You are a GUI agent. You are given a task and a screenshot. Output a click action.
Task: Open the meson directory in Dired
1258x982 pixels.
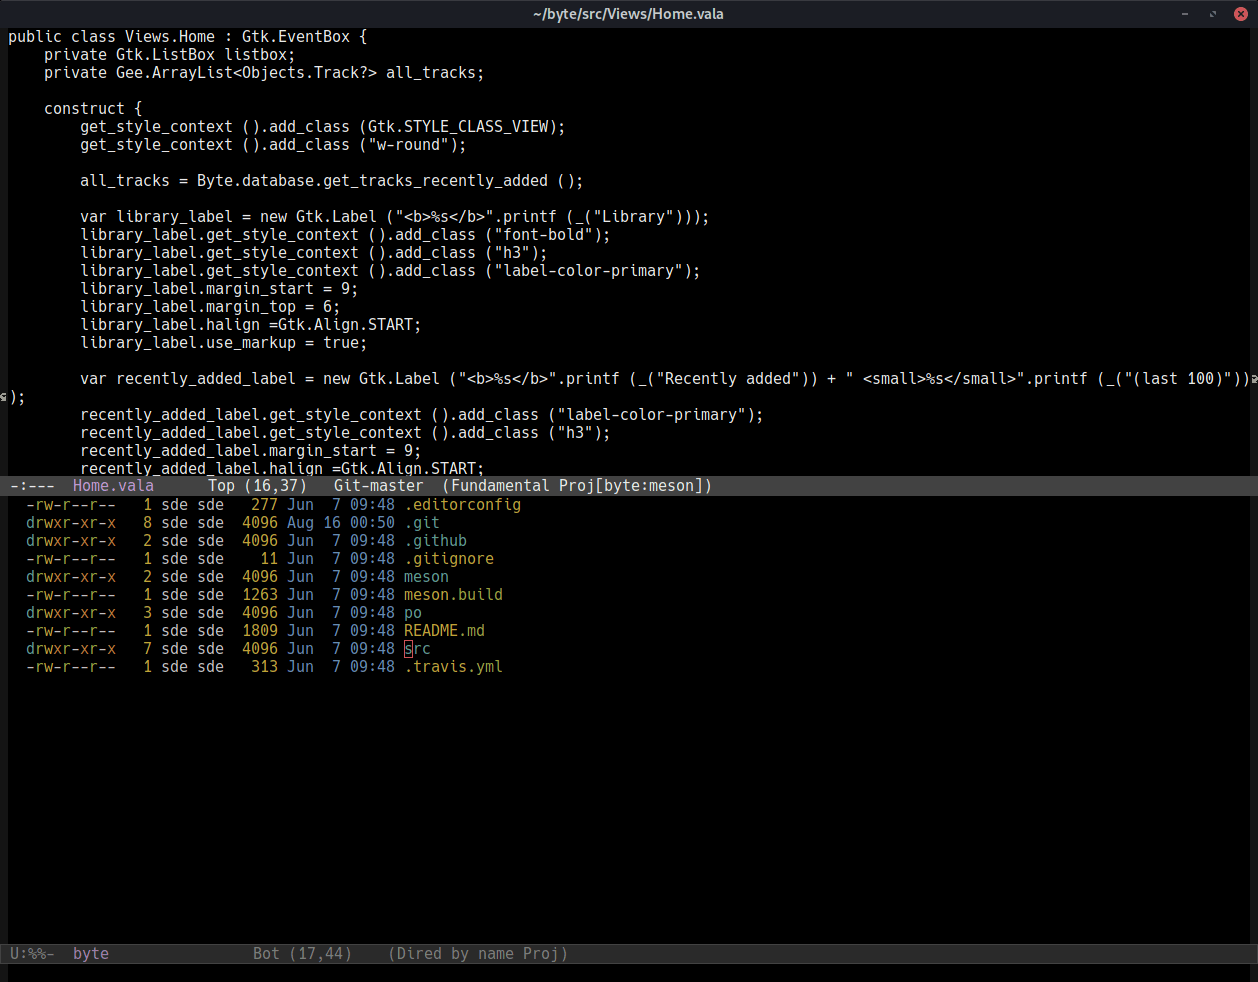(x=426, y=577)
